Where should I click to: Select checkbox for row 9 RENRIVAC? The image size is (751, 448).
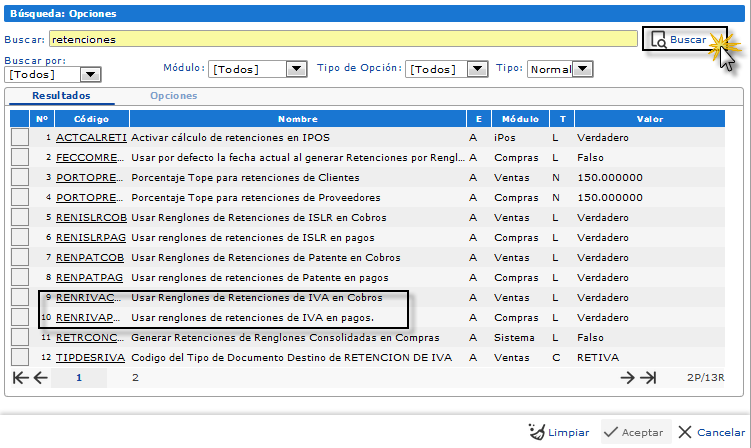[x=20, y=297]
